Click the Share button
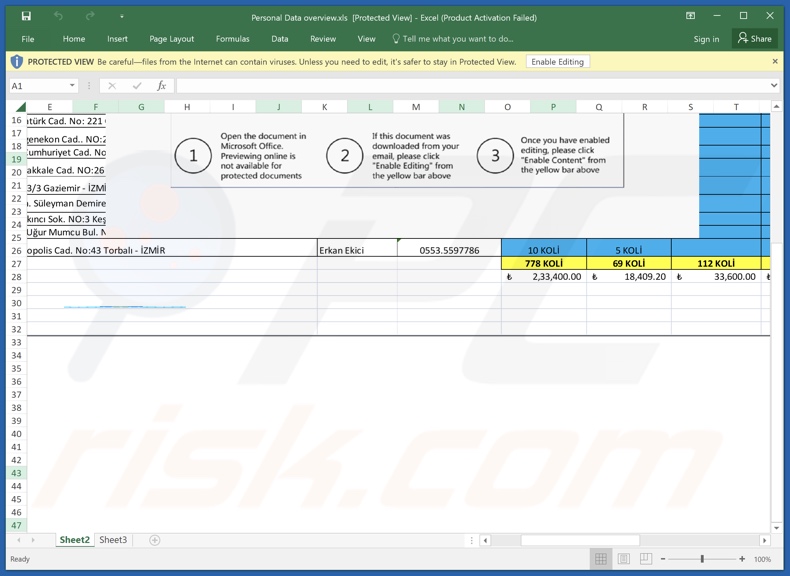The width and height of the screenshot is (790, 576). 754,39
